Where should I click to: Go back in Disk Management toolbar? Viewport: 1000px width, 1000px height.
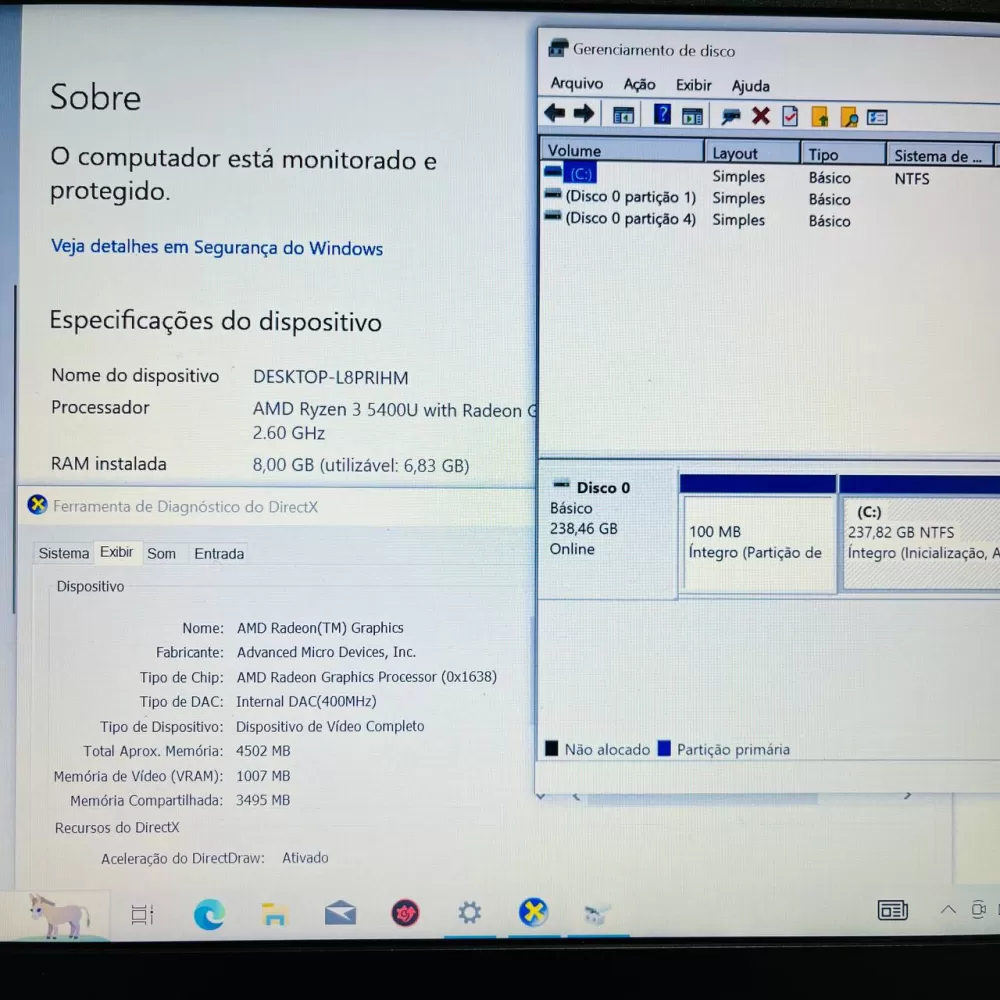[554, 114]
